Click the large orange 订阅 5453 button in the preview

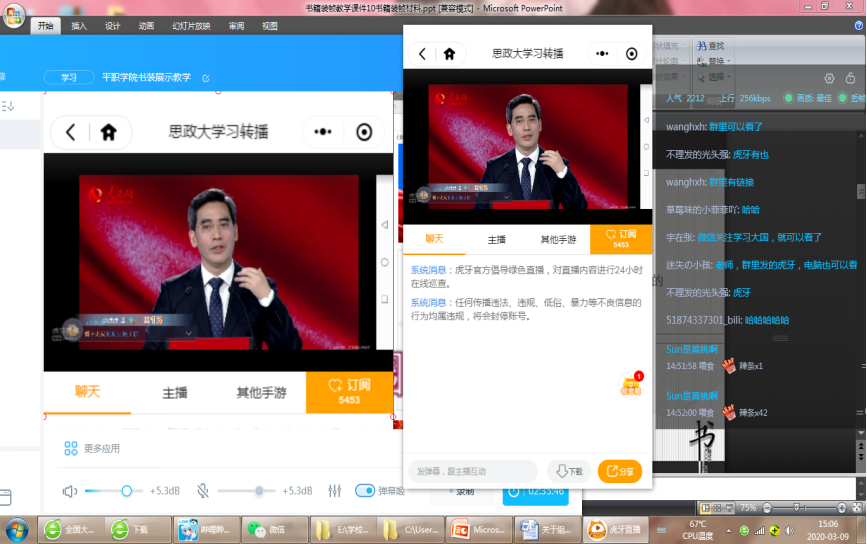(x=349, y=392)
